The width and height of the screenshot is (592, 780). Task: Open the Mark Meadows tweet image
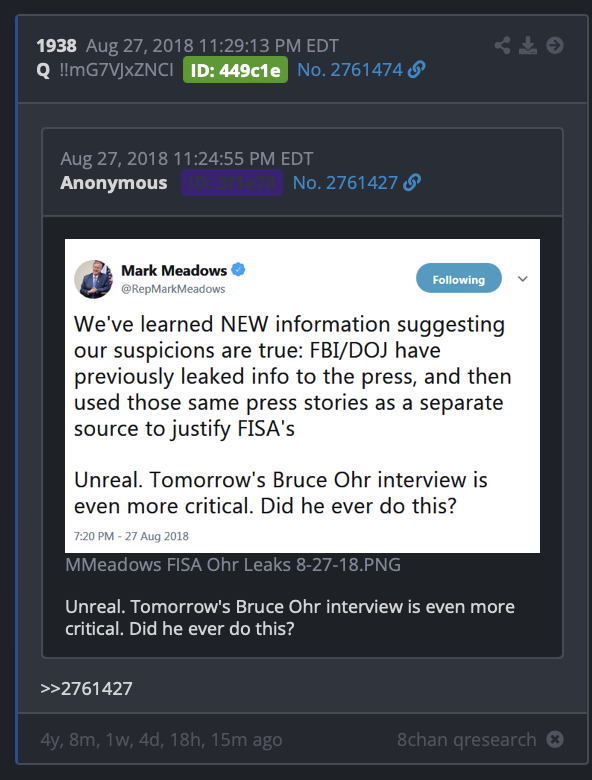302,396
